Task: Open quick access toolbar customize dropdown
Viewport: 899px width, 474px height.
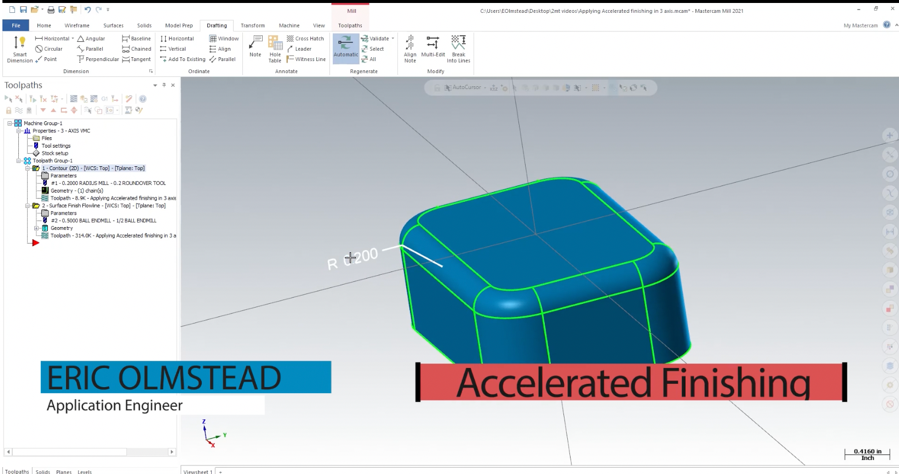Action: (x=108, y=10)
